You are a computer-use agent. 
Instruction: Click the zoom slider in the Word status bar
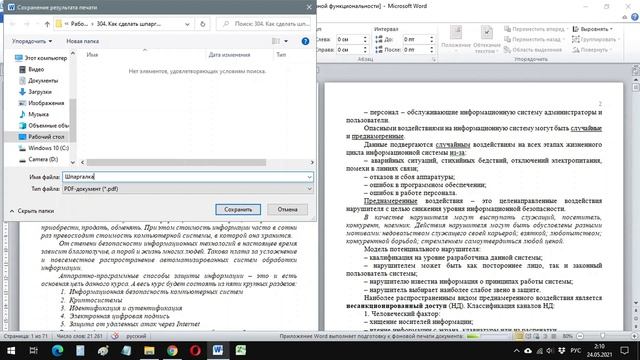(x=603, y=336)
